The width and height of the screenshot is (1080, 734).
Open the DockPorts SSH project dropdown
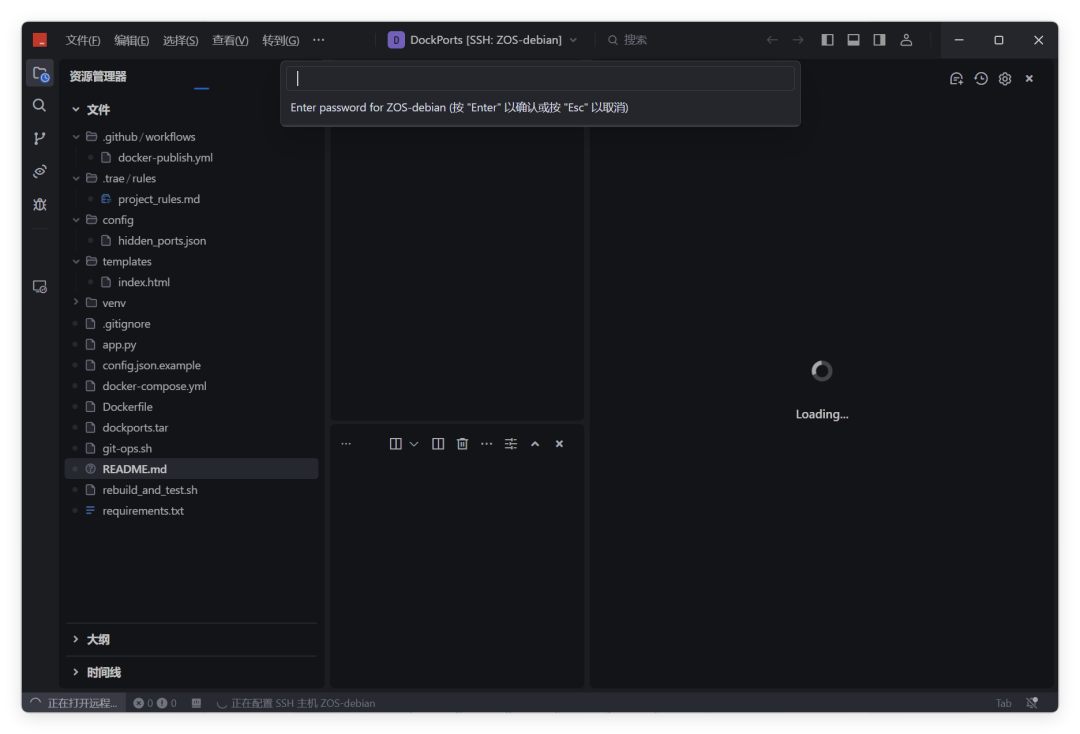(482, 40)
